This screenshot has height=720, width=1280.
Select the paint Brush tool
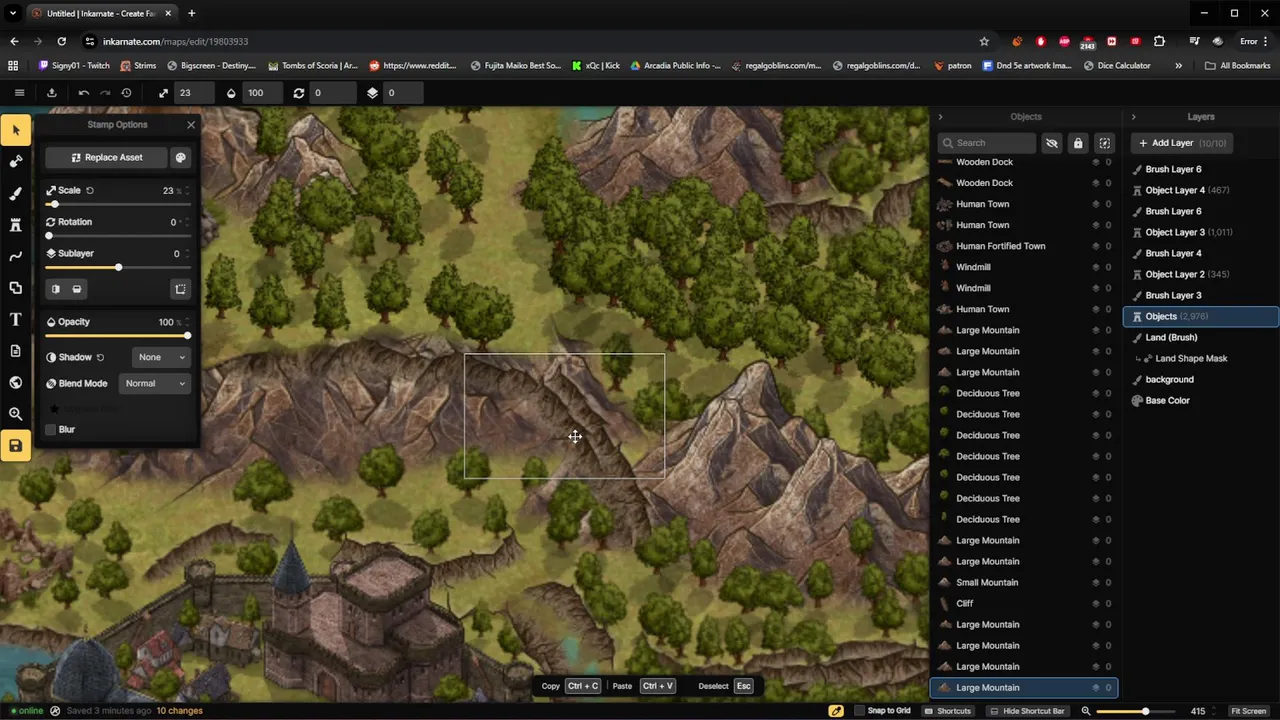click(x=15, y=193)
